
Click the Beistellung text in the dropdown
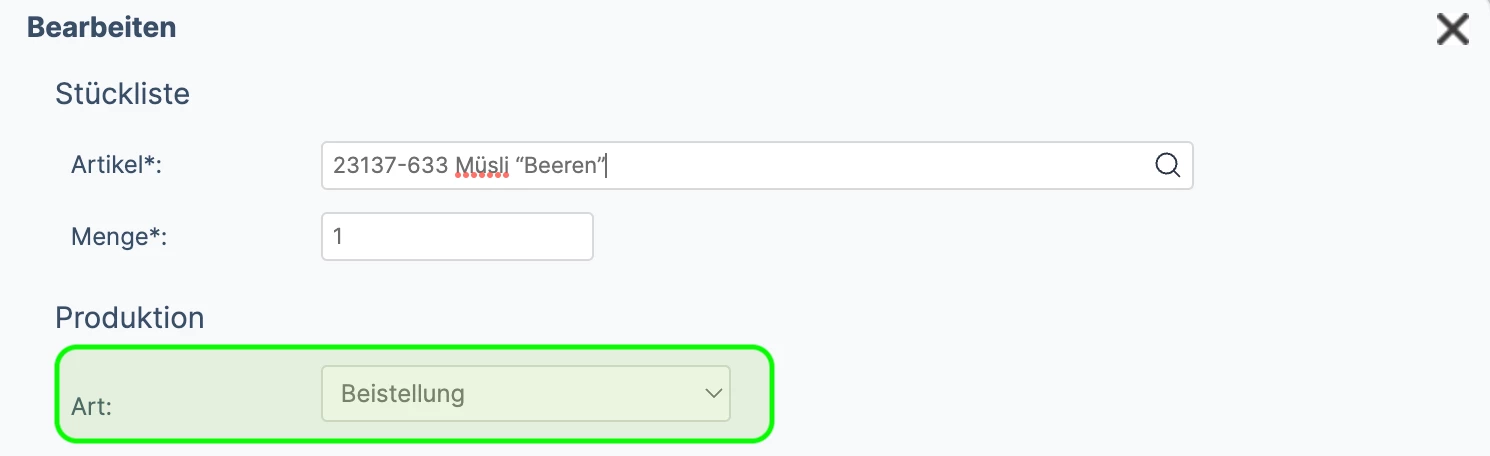click(403, 393)
